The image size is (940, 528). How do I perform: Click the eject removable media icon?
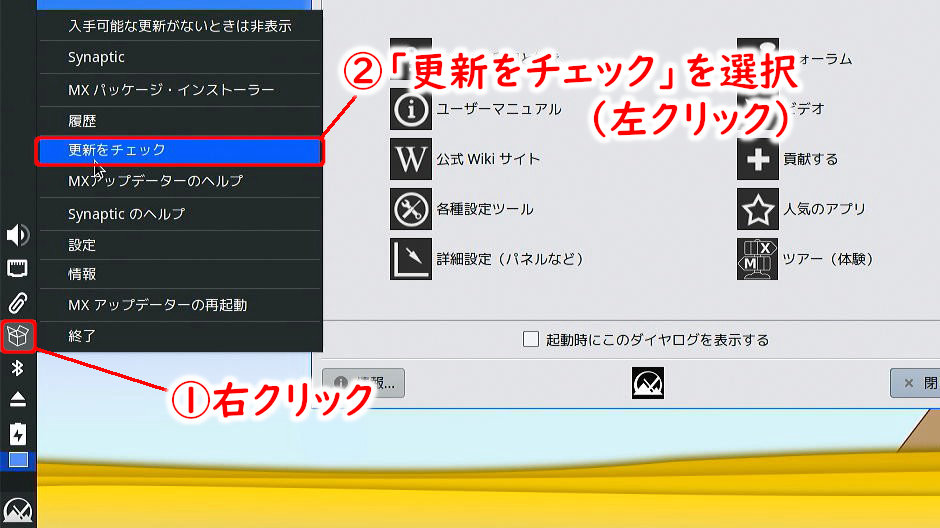[17, 400]
